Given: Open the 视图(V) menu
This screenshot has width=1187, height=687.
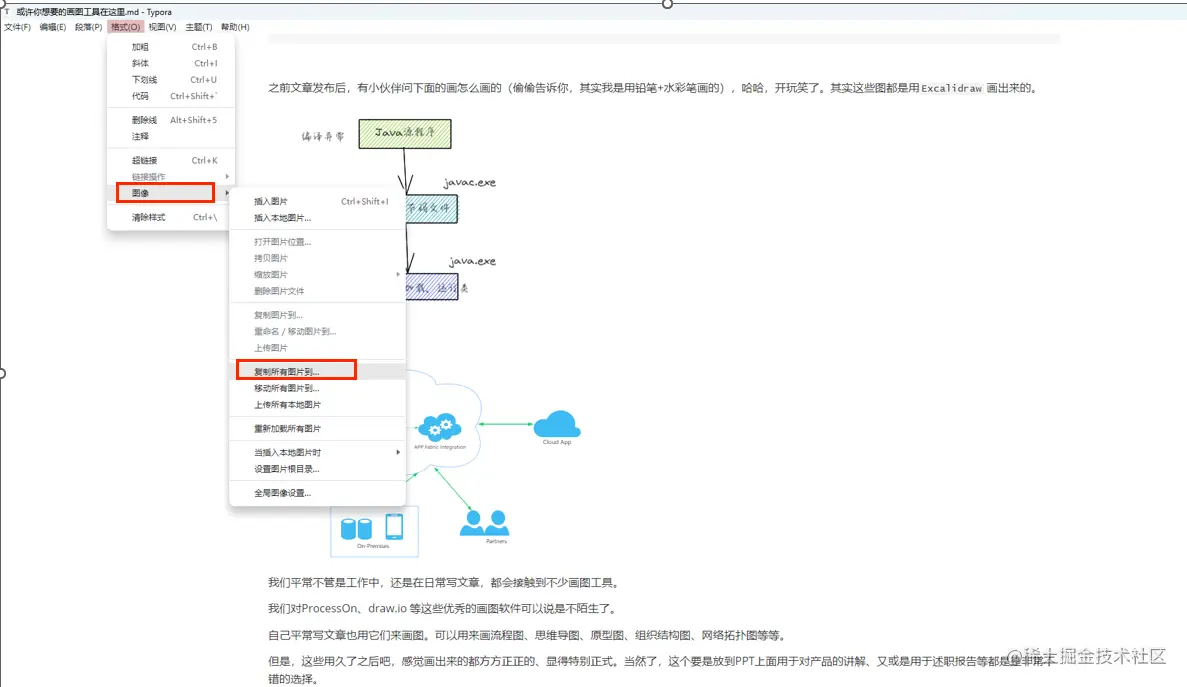Looking at the screenshot, I should [162, 27].
